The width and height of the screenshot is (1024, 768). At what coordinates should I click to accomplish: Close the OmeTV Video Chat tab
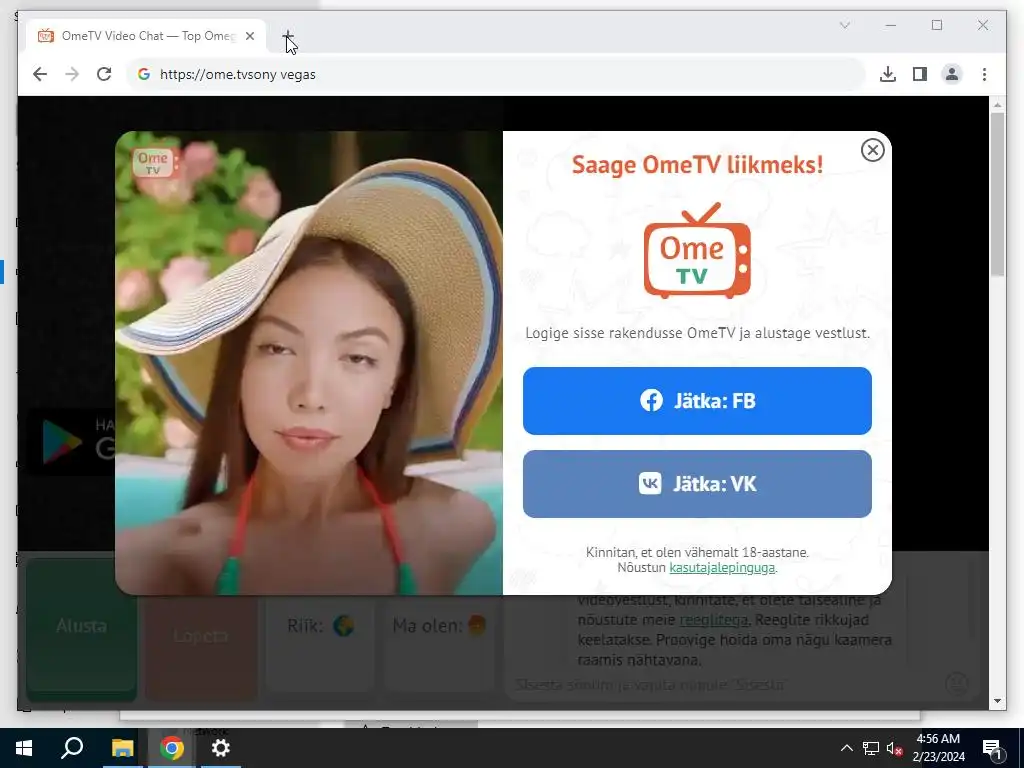(x=249, y=36)
